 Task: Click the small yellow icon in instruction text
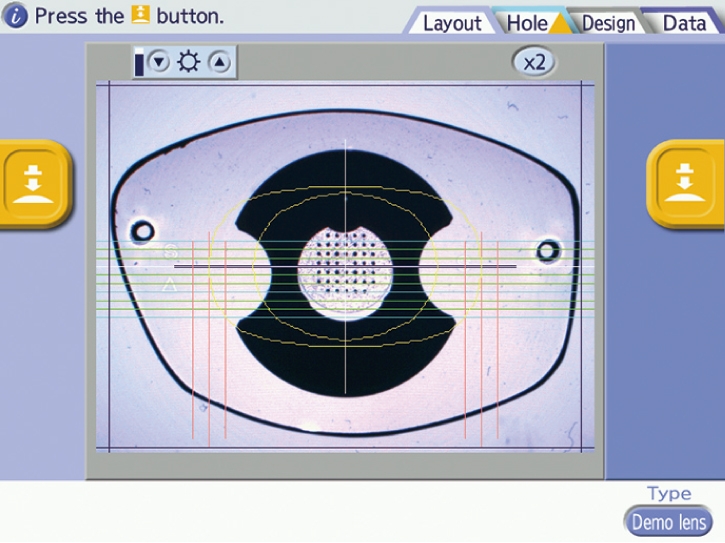pyautogui.click(x=140, y=16)
